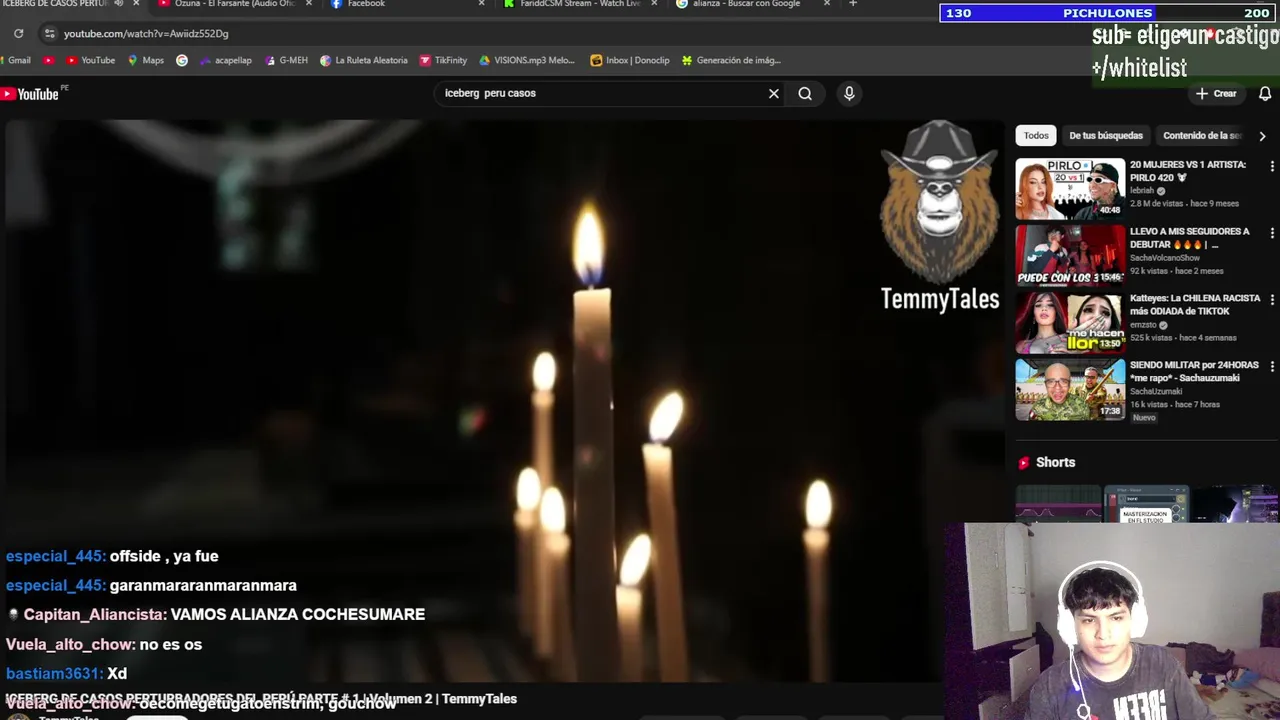Clear the search text with X
The height and width of the screenshot is (720, 1280).
pos(773,93)
